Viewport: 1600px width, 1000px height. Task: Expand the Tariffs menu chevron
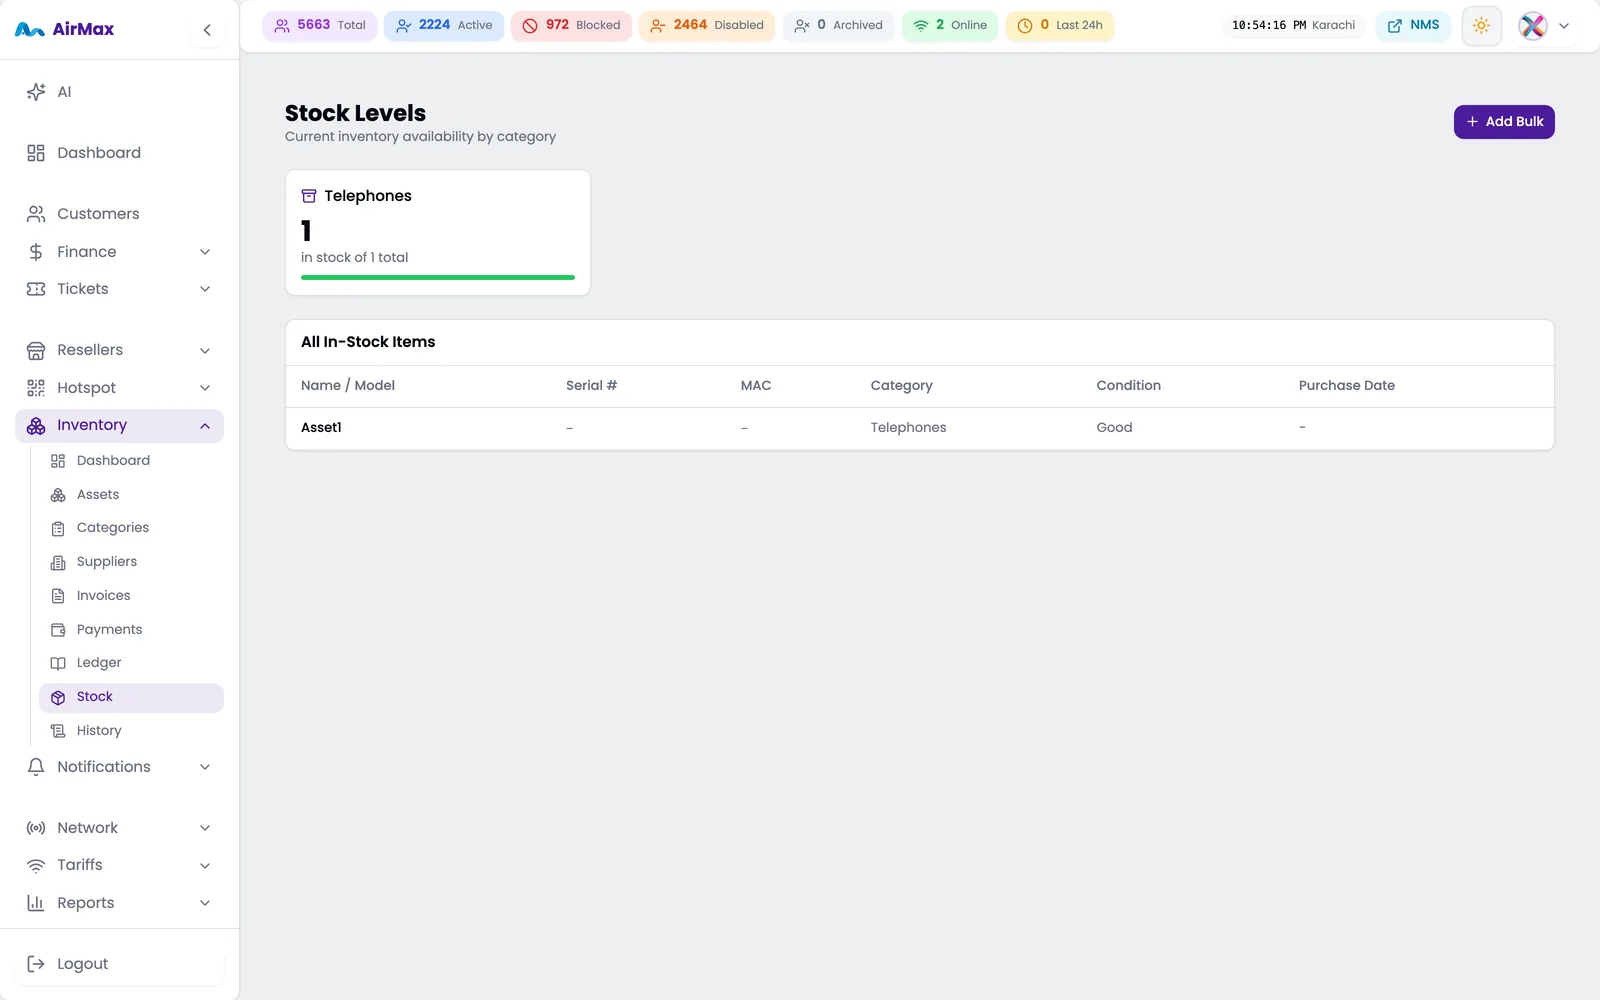click(x=205, y=865)
